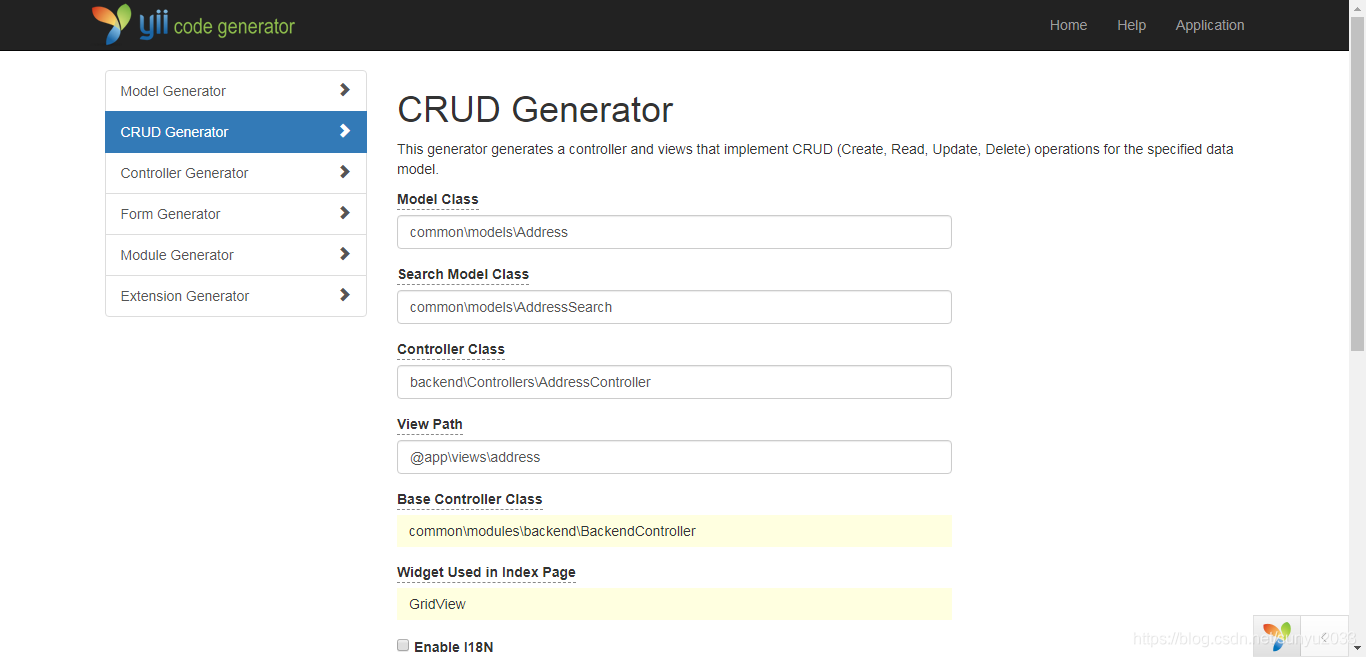Open the Help page from the navbar

coord(1131,24)
